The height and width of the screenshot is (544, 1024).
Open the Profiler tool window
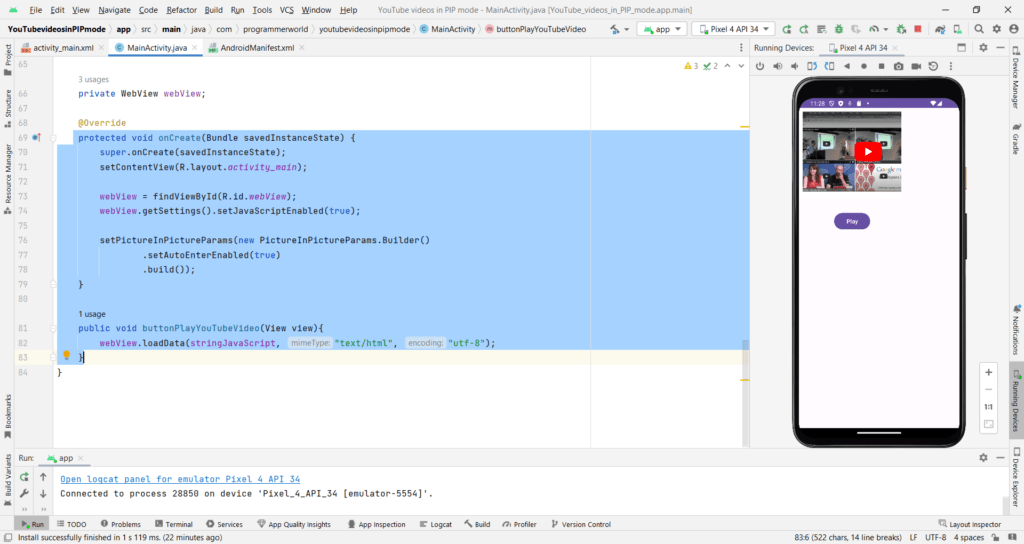pyautogui.click(x=520, y=524)
